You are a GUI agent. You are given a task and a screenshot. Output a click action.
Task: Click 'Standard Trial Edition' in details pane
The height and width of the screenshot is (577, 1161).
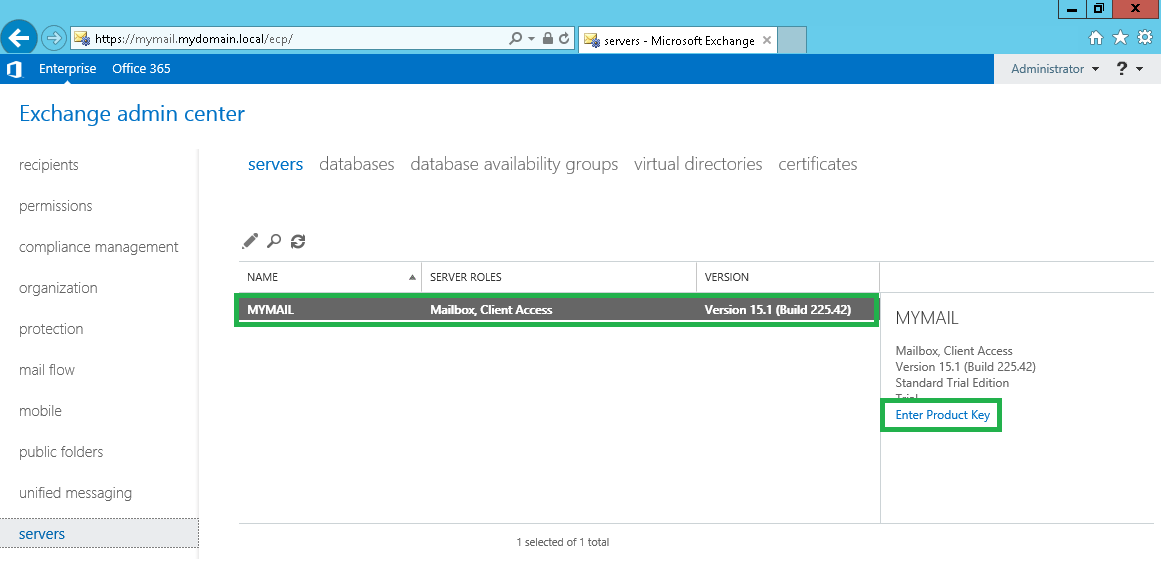point(951,383)
